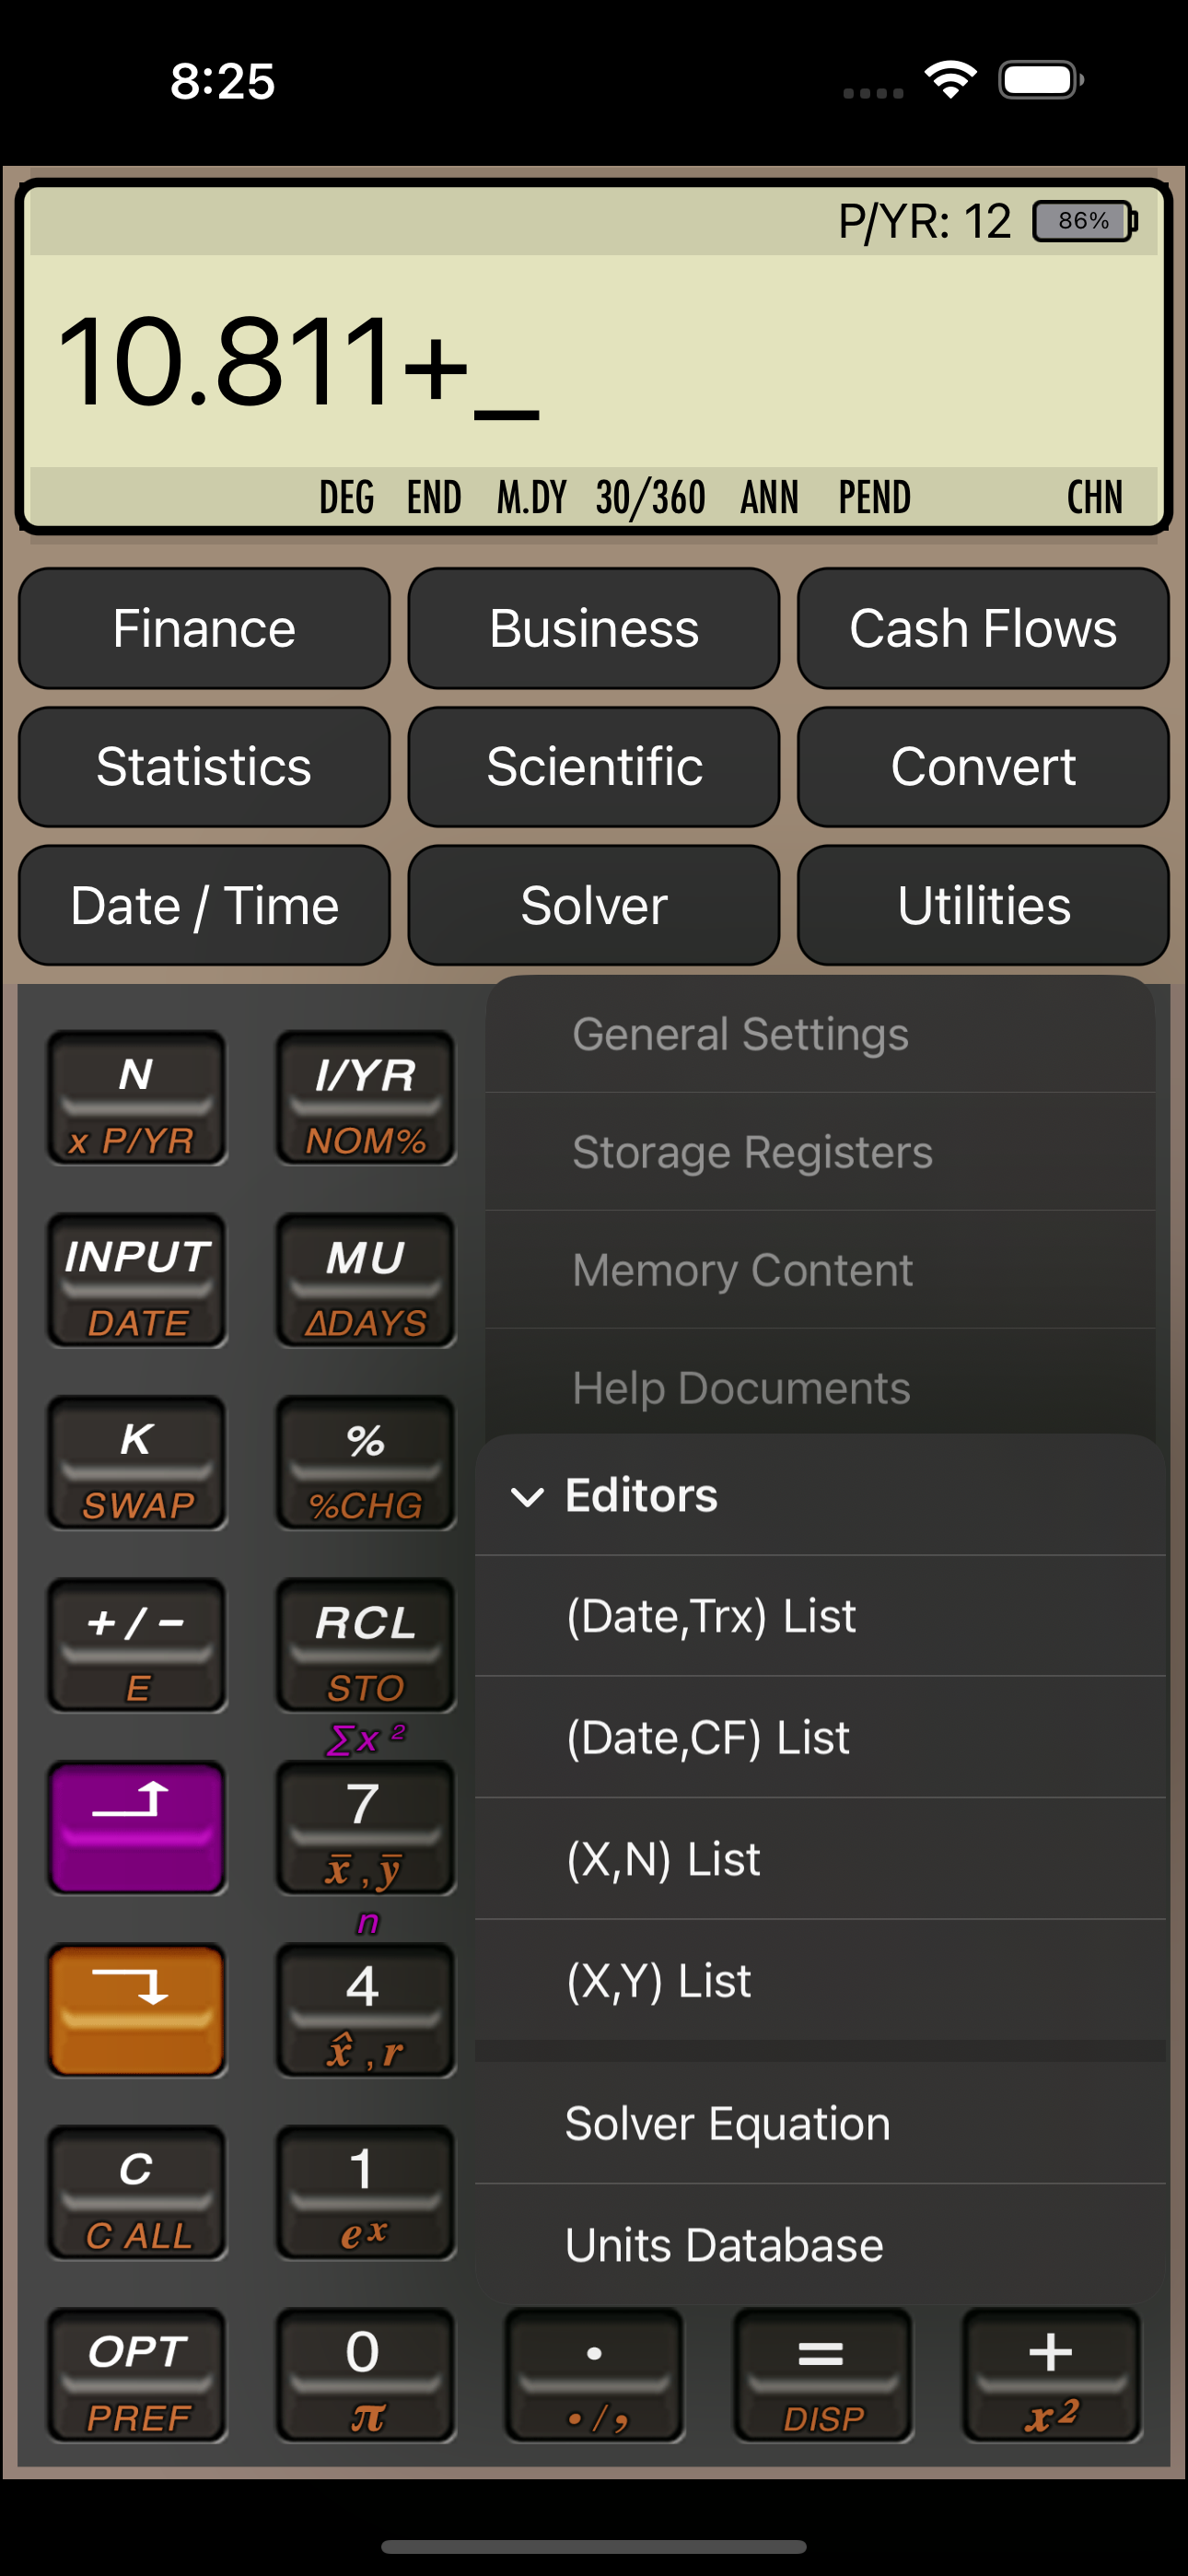Collapse the Editors section chevron
The width and height of the screenshot is (1188, 2576).
click(x=527, y=1496)
